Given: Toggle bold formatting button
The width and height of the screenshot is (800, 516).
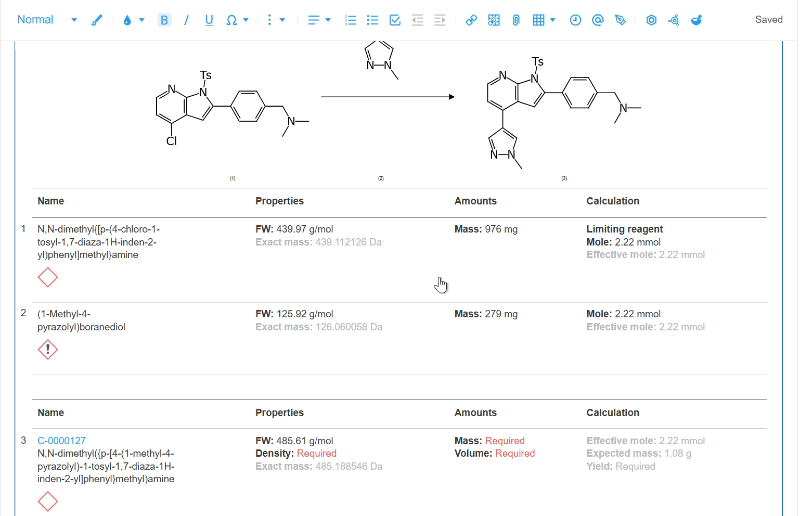Looking at the screenshot, I should pos(164,20).
